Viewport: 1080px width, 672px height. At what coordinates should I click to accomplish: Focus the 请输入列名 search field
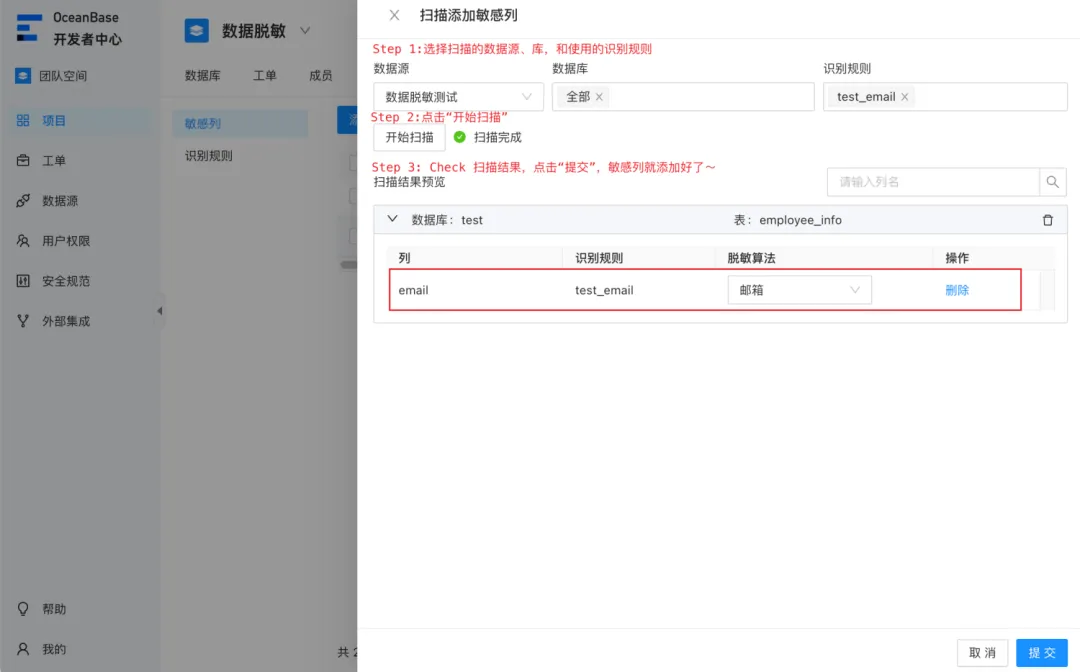(933, 182)
